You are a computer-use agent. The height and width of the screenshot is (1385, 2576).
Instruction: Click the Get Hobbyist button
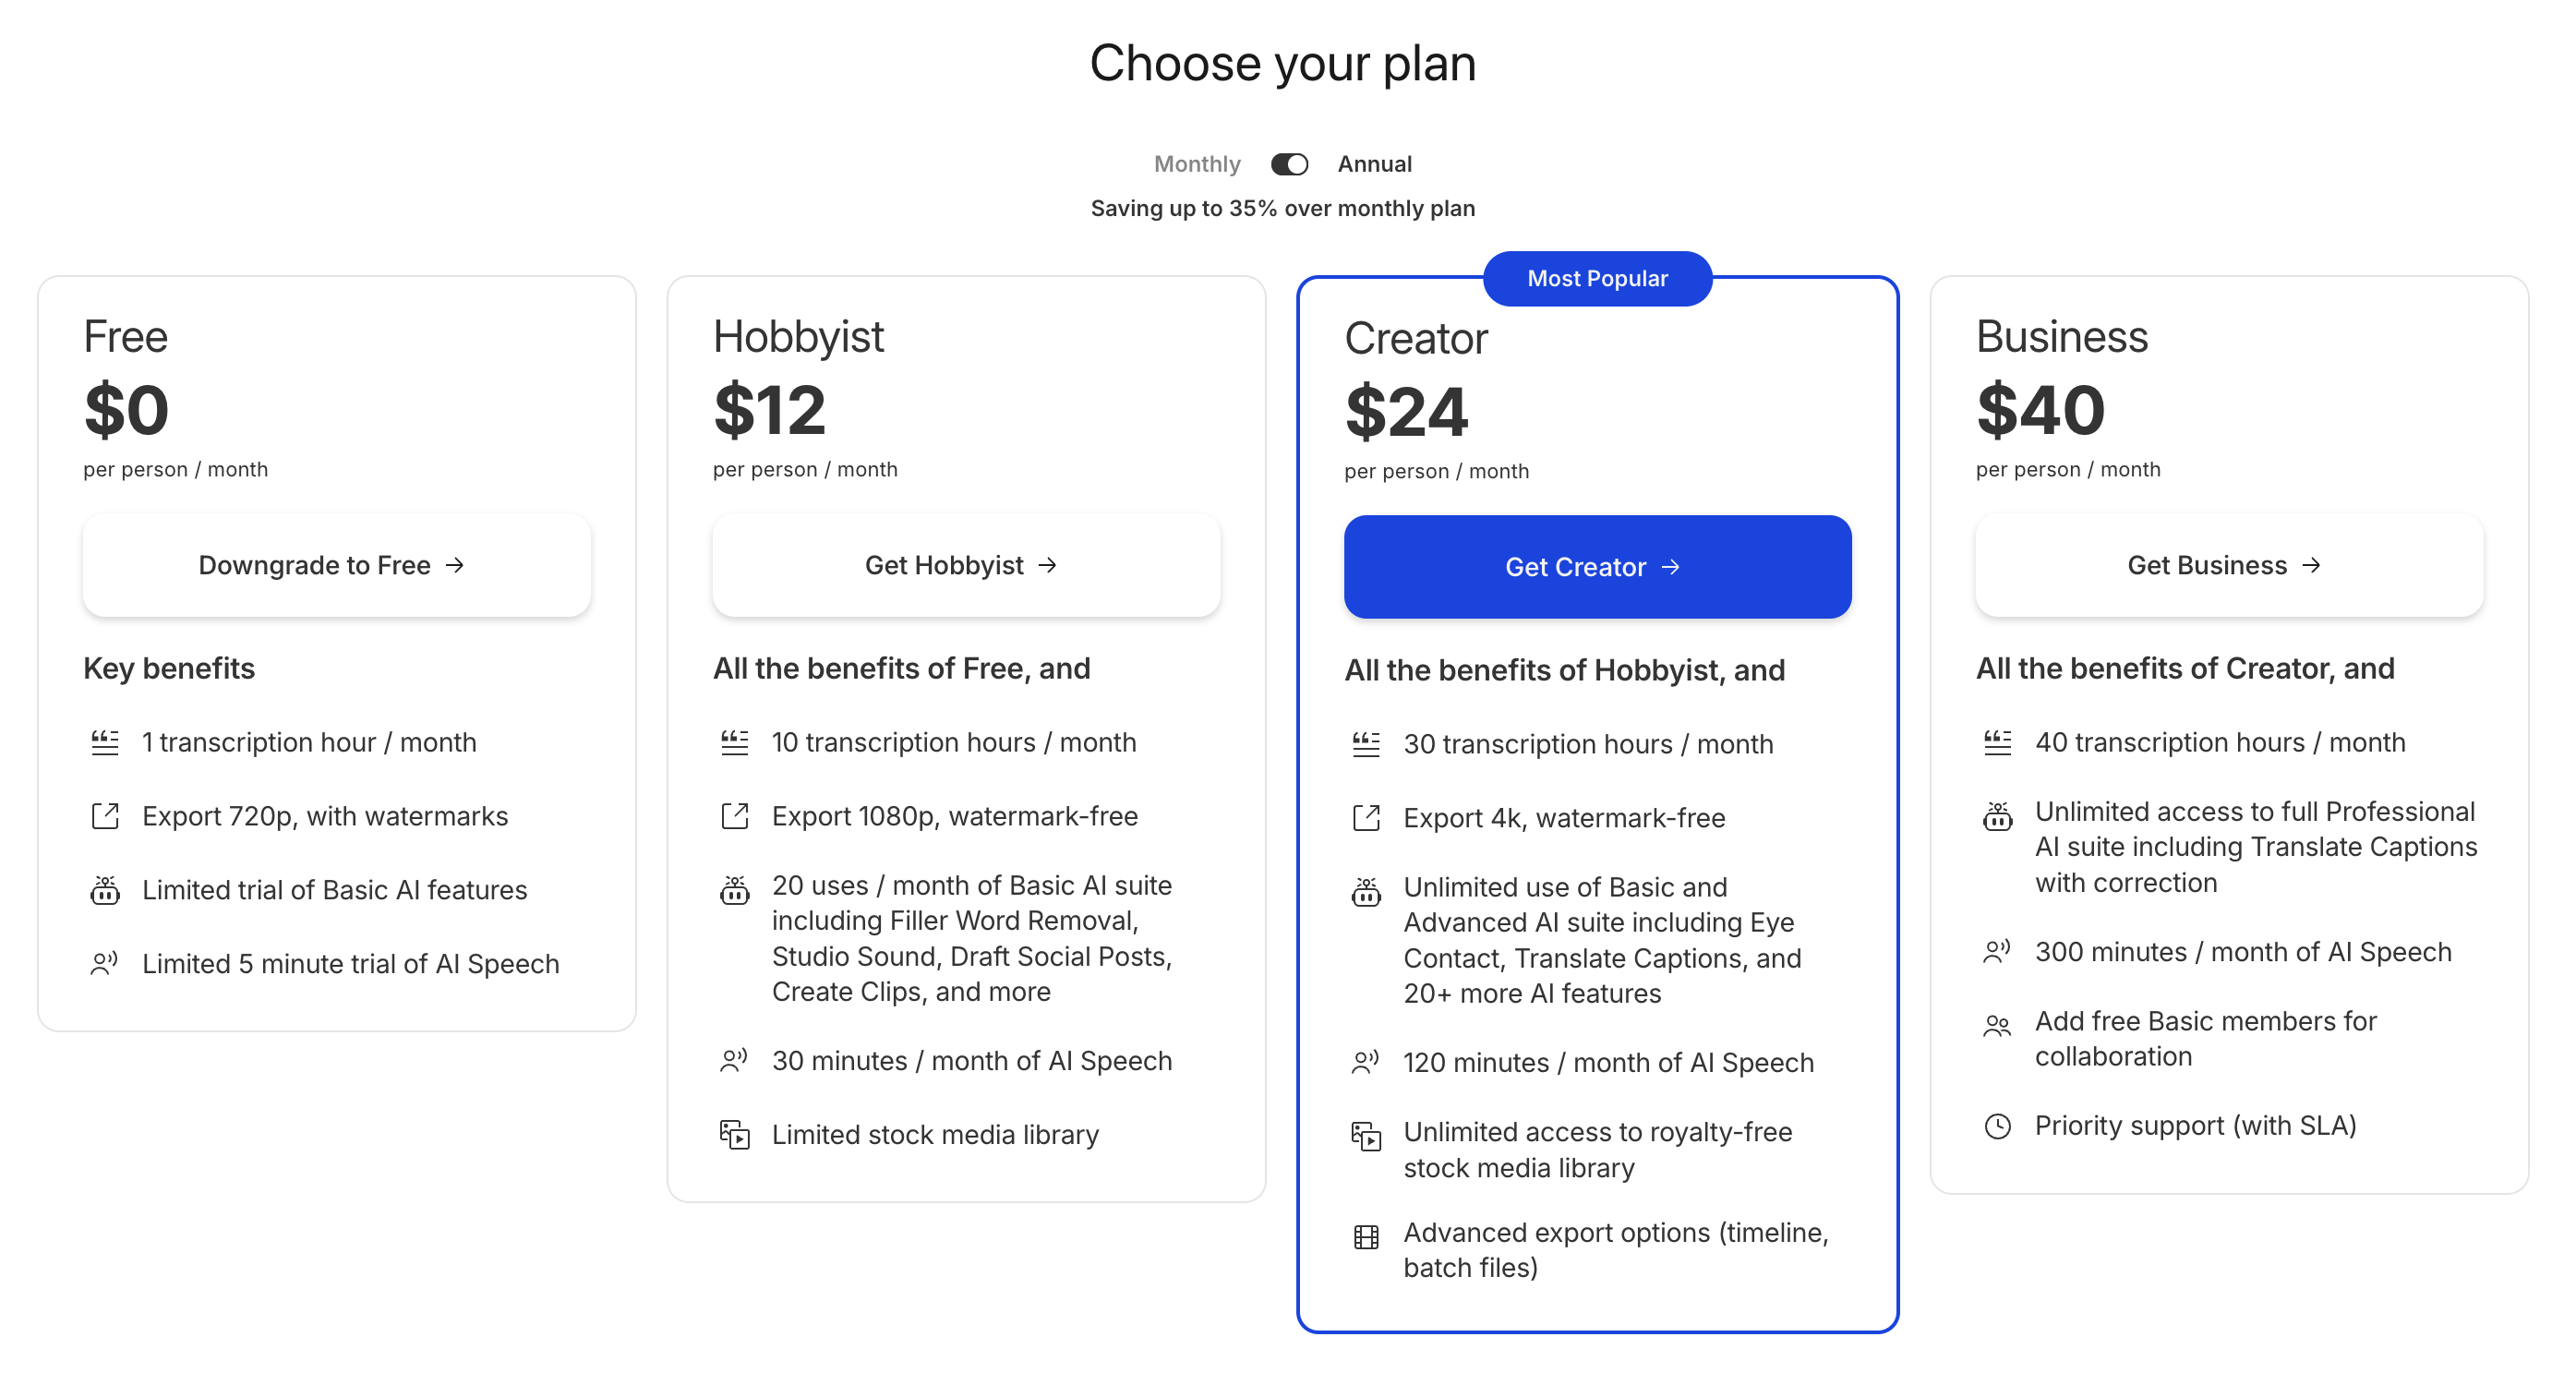click(966, 565)
